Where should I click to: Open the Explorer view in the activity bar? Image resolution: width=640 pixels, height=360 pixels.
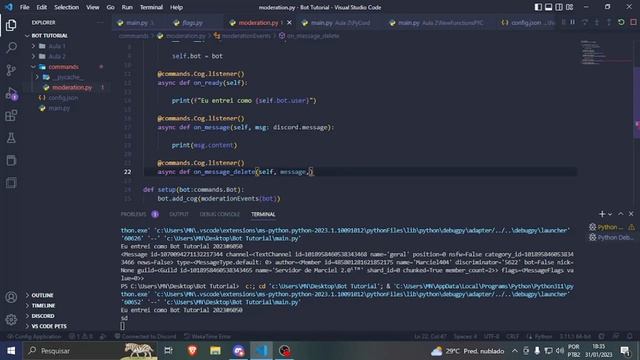pos(11,25)
